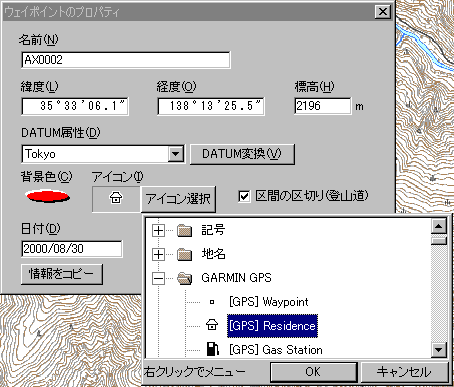The image size is (454, 387).
Task: Click the キャンセル button
Action: point(404,372)
